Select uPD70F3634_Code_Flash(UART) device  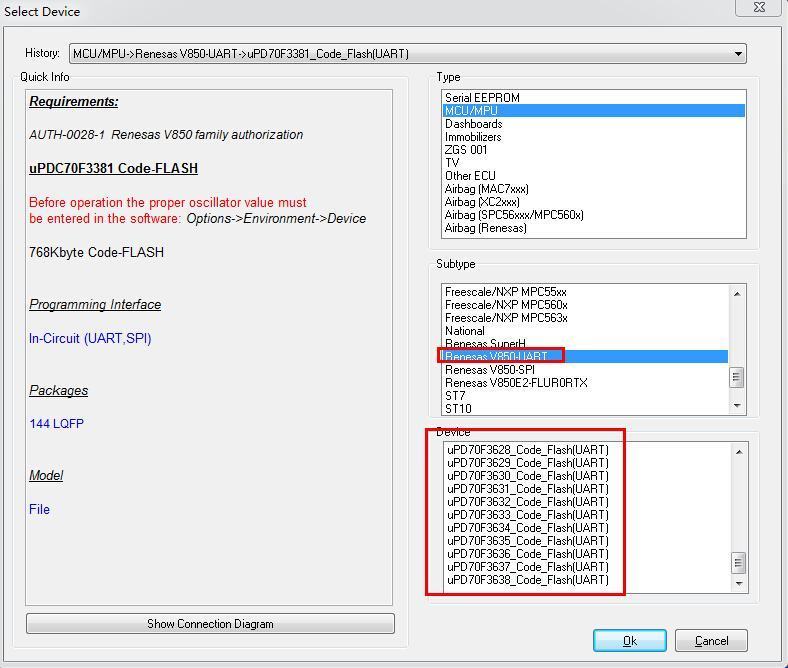pyautogui.click(x=587, y=528)
